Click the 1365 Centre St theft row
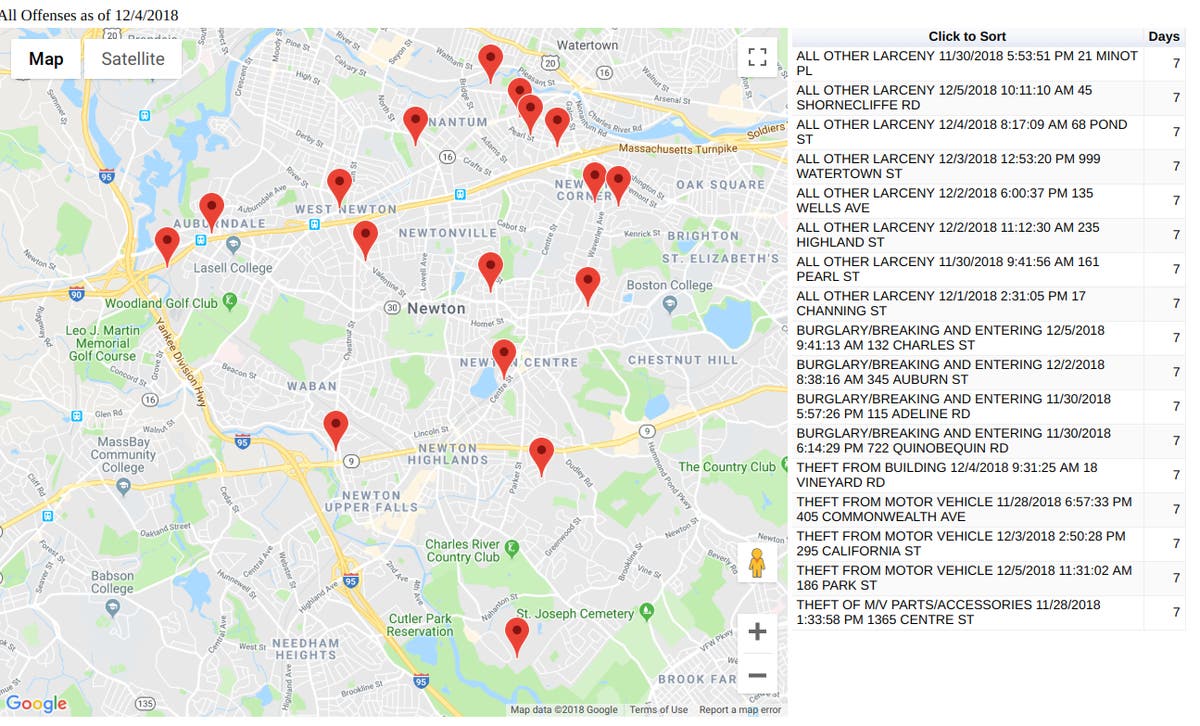This screenshot has height=726, width=1200. [966, 612]
